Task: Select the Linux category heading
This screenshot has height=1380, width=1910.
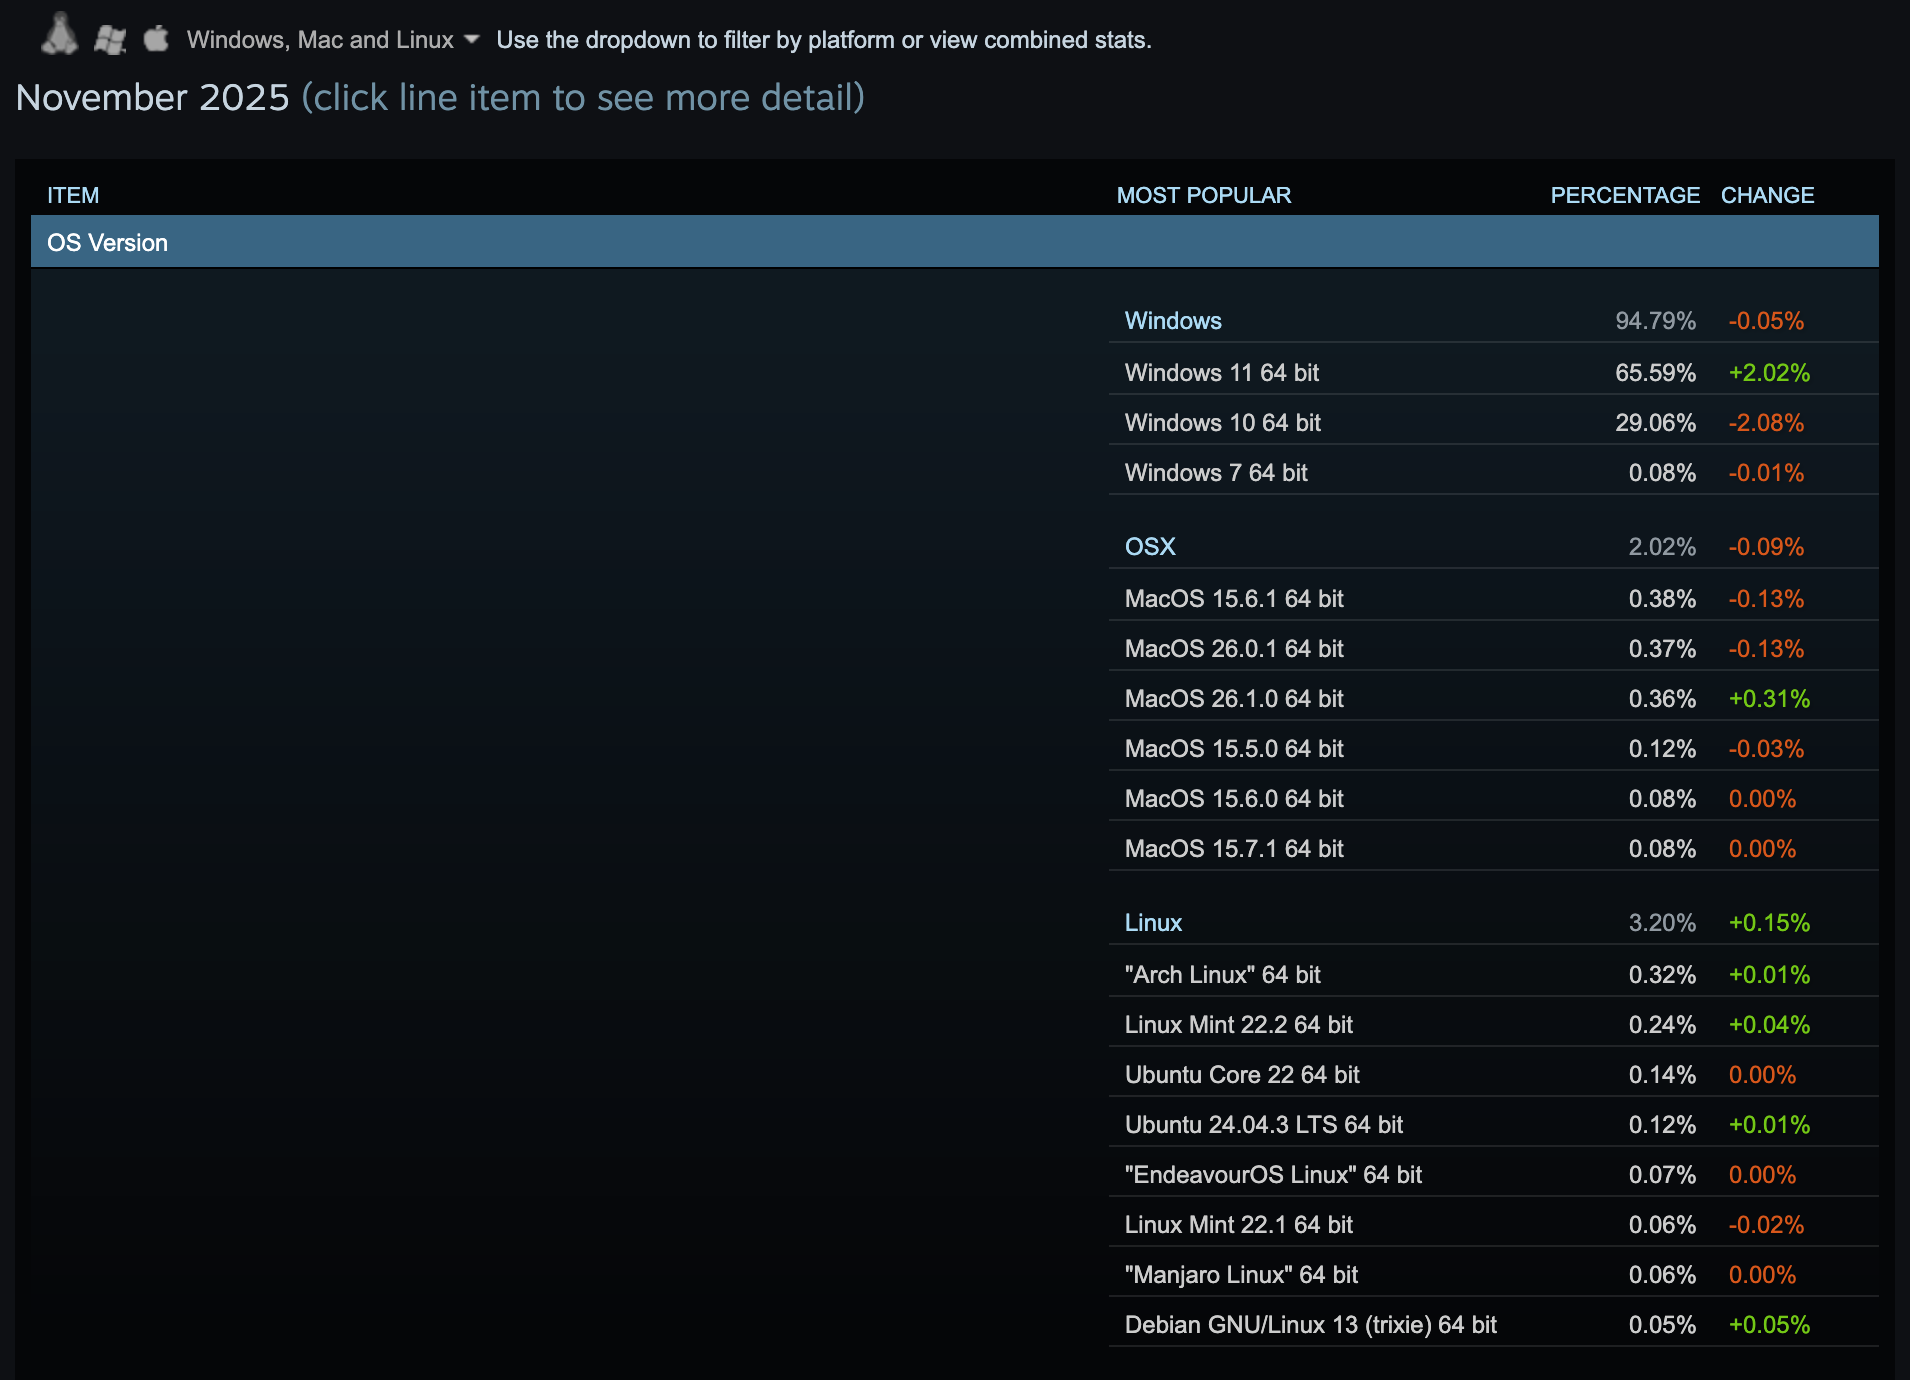Action: click(1153, 923)
